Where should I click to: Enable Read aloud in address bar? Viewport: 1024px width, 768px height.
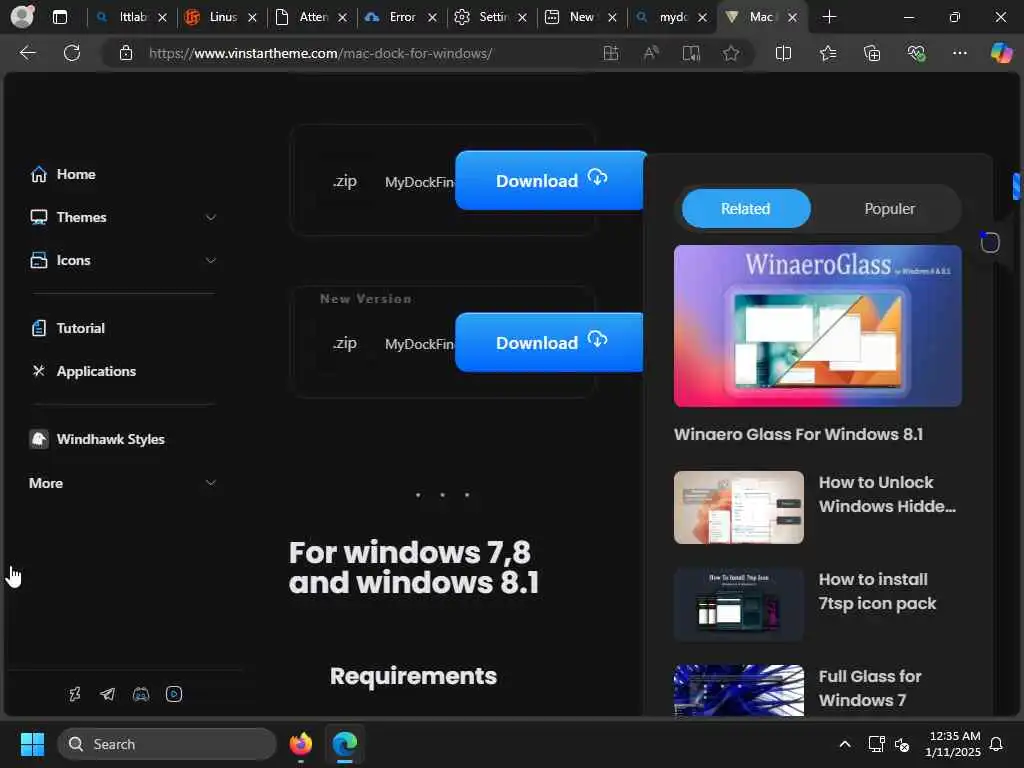pos(651,53)
